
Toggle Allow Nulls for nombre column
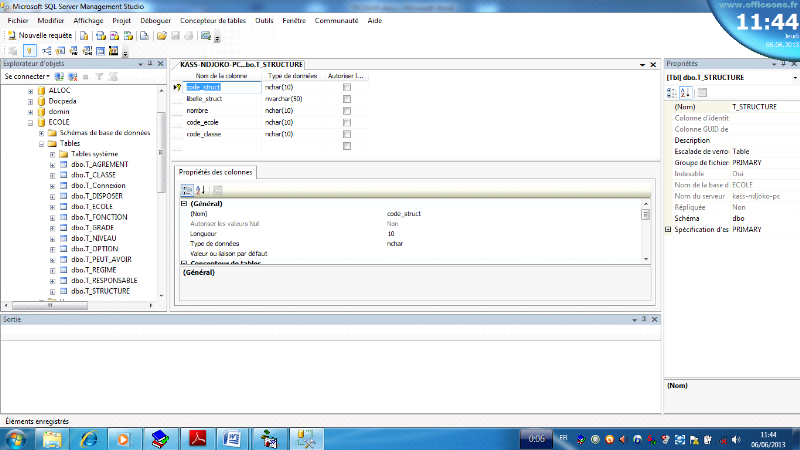[x=347, y=111]
